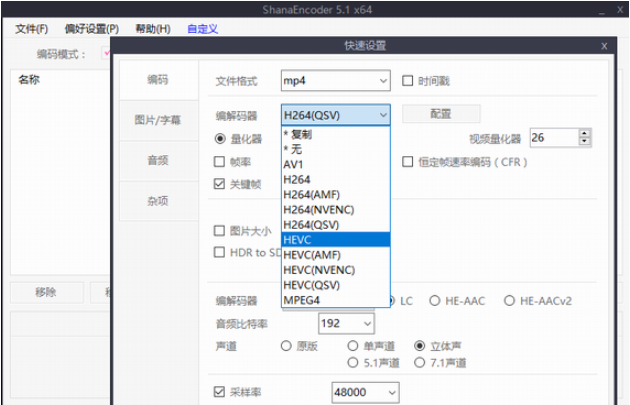630x405 pixels.
Task: Click the 配置 button
Action: click(441, 114)
